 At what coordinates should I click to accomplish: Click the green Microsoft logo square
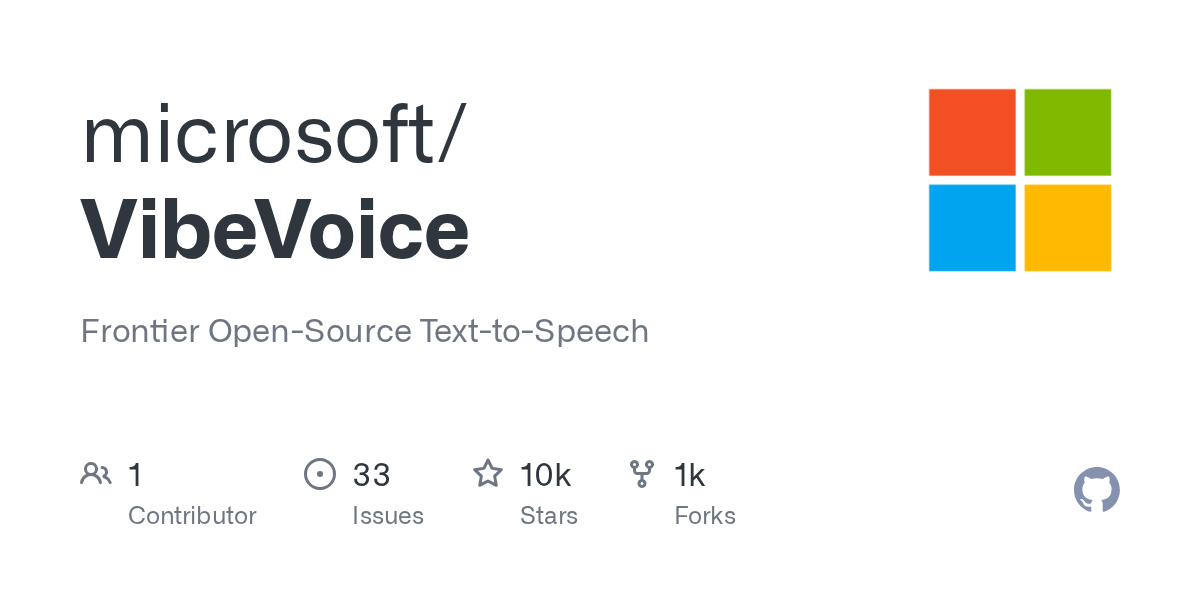click(x=1068, y=132)
